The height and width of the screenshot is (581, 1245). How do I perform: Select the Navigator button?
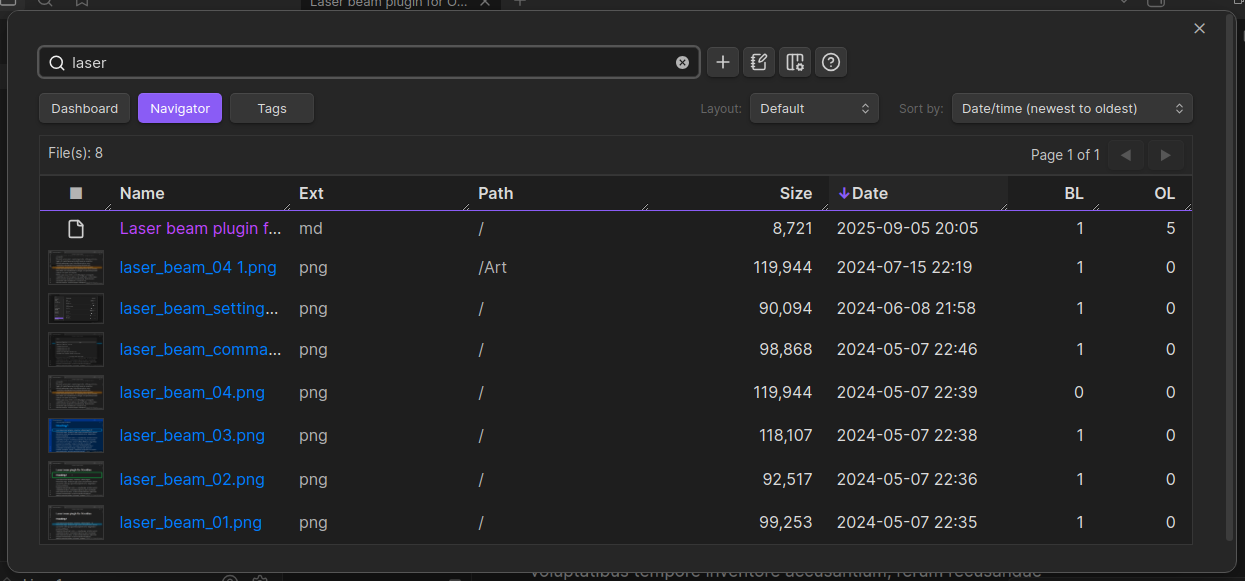tap(179, 108)
